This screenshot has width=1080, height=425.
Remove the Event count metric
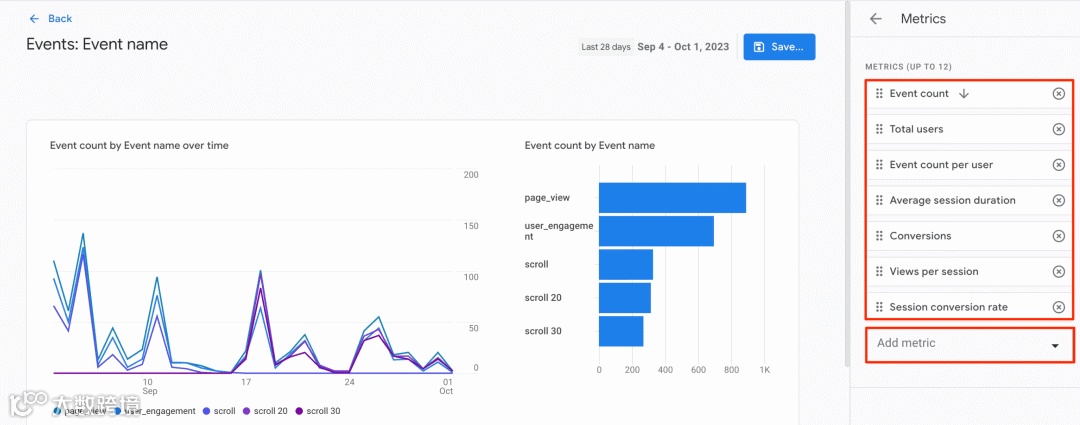1059,94
